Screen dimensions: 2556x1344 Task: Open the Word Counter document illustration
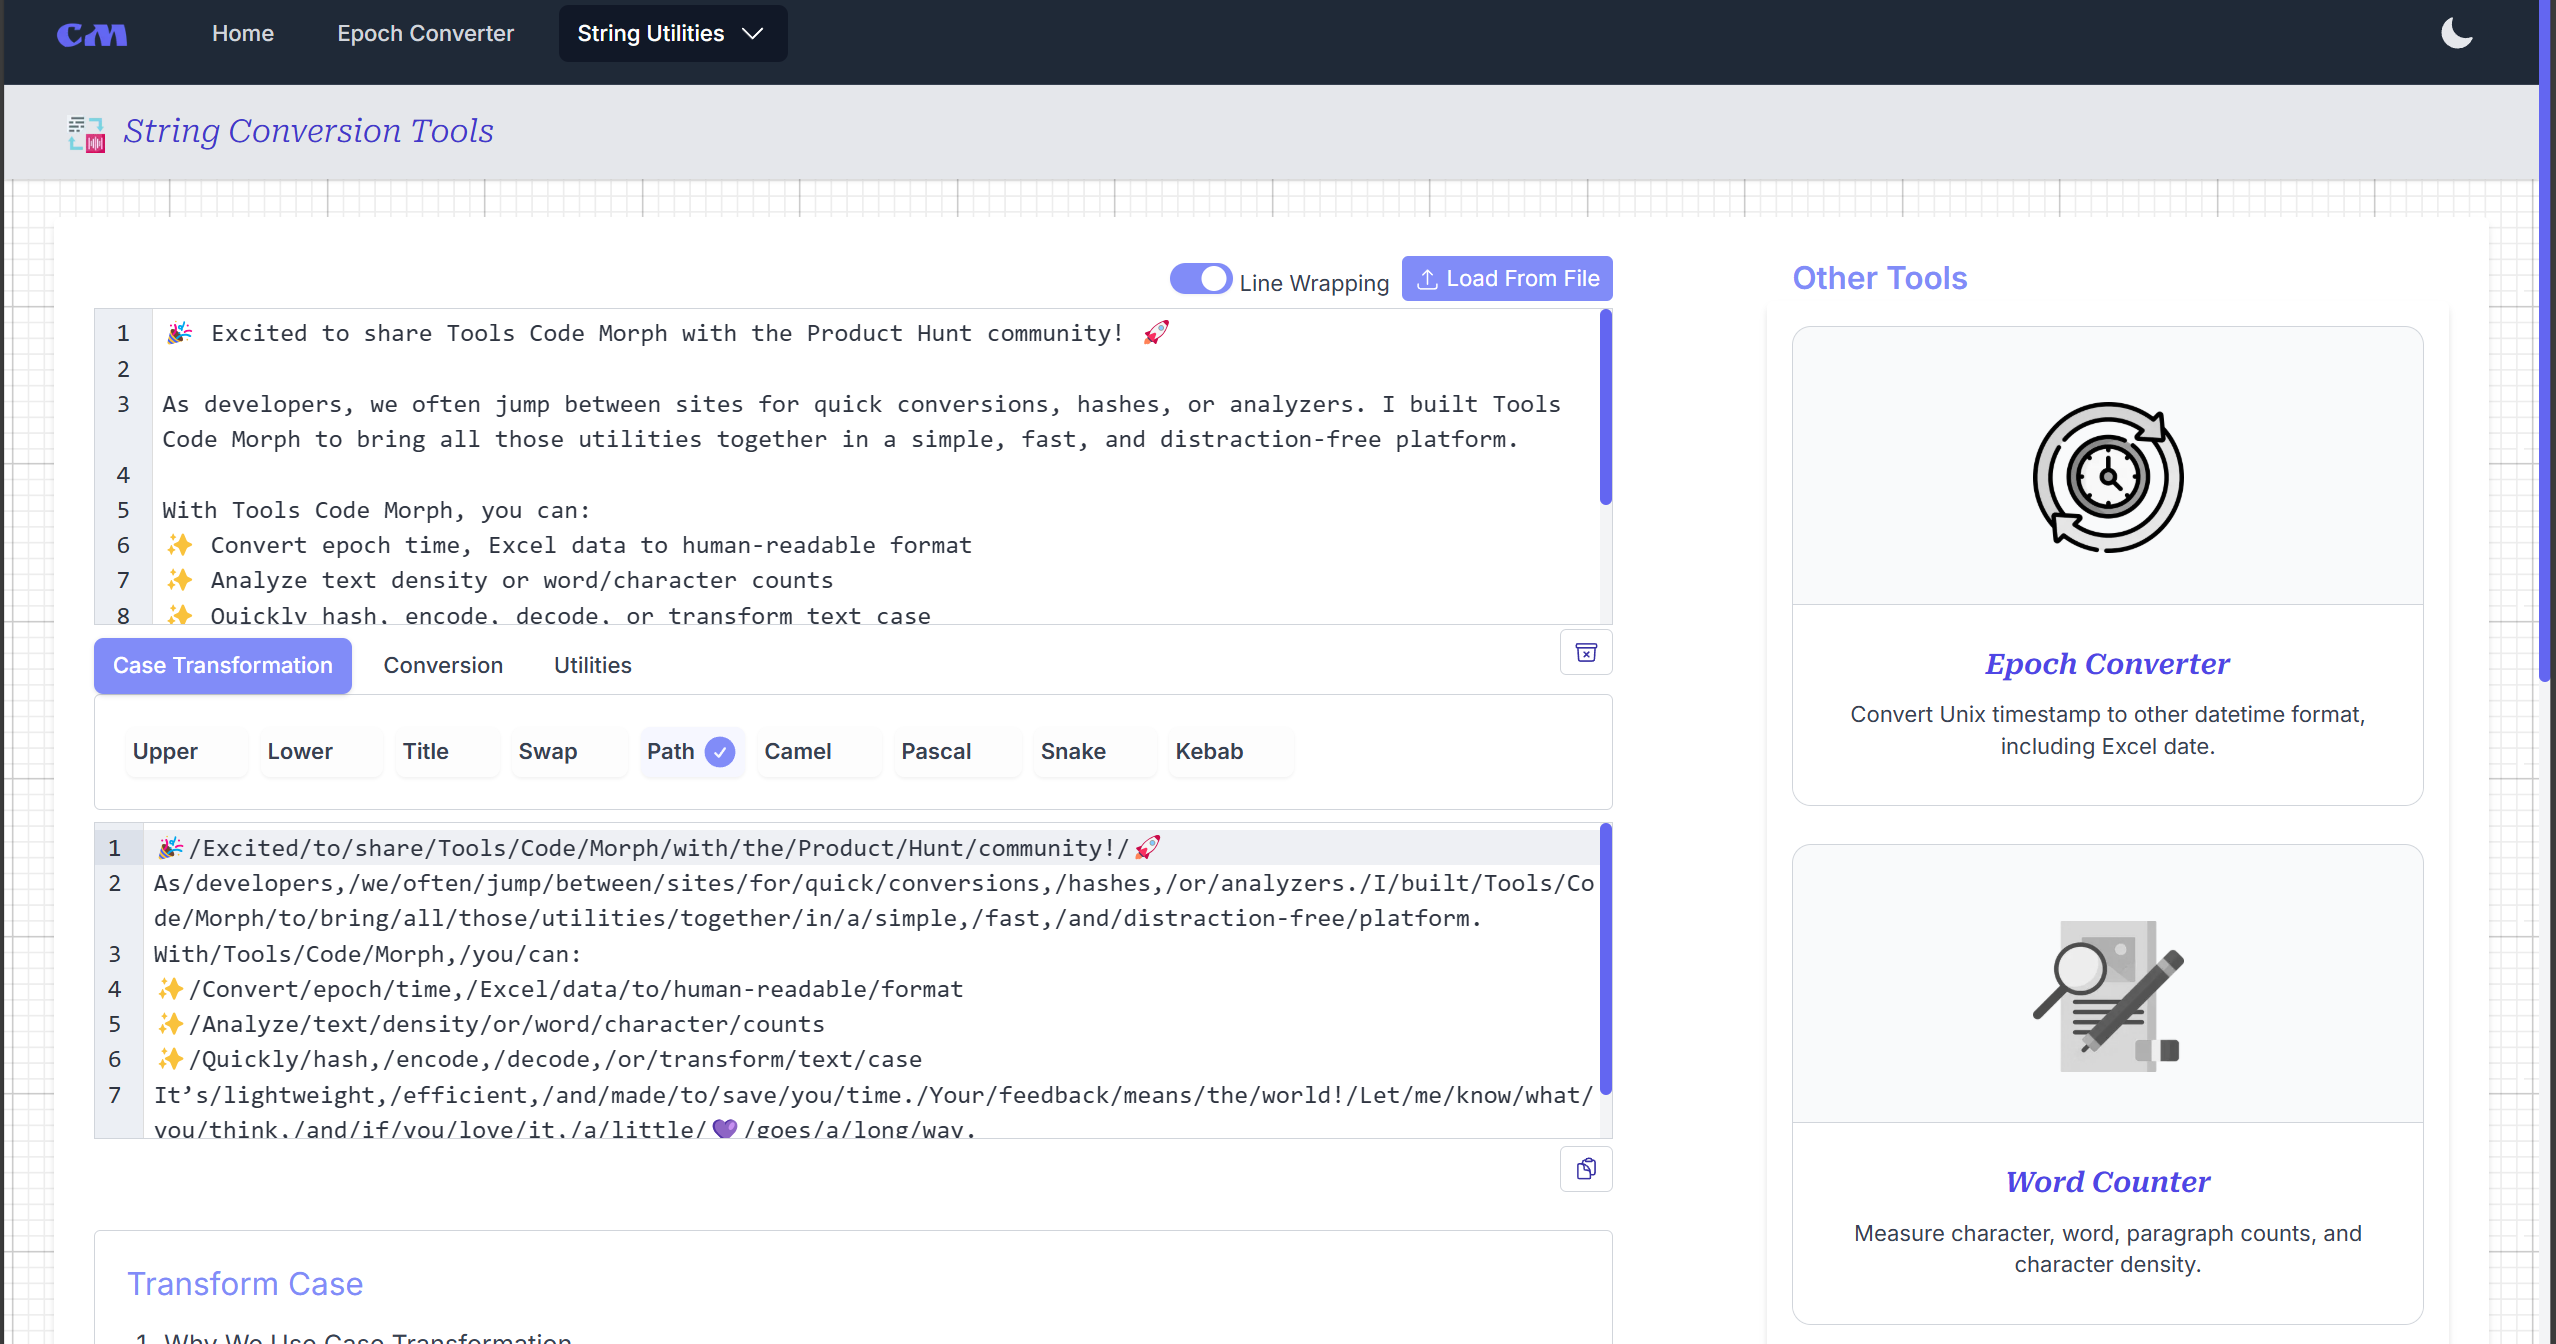click(2108, 995)
